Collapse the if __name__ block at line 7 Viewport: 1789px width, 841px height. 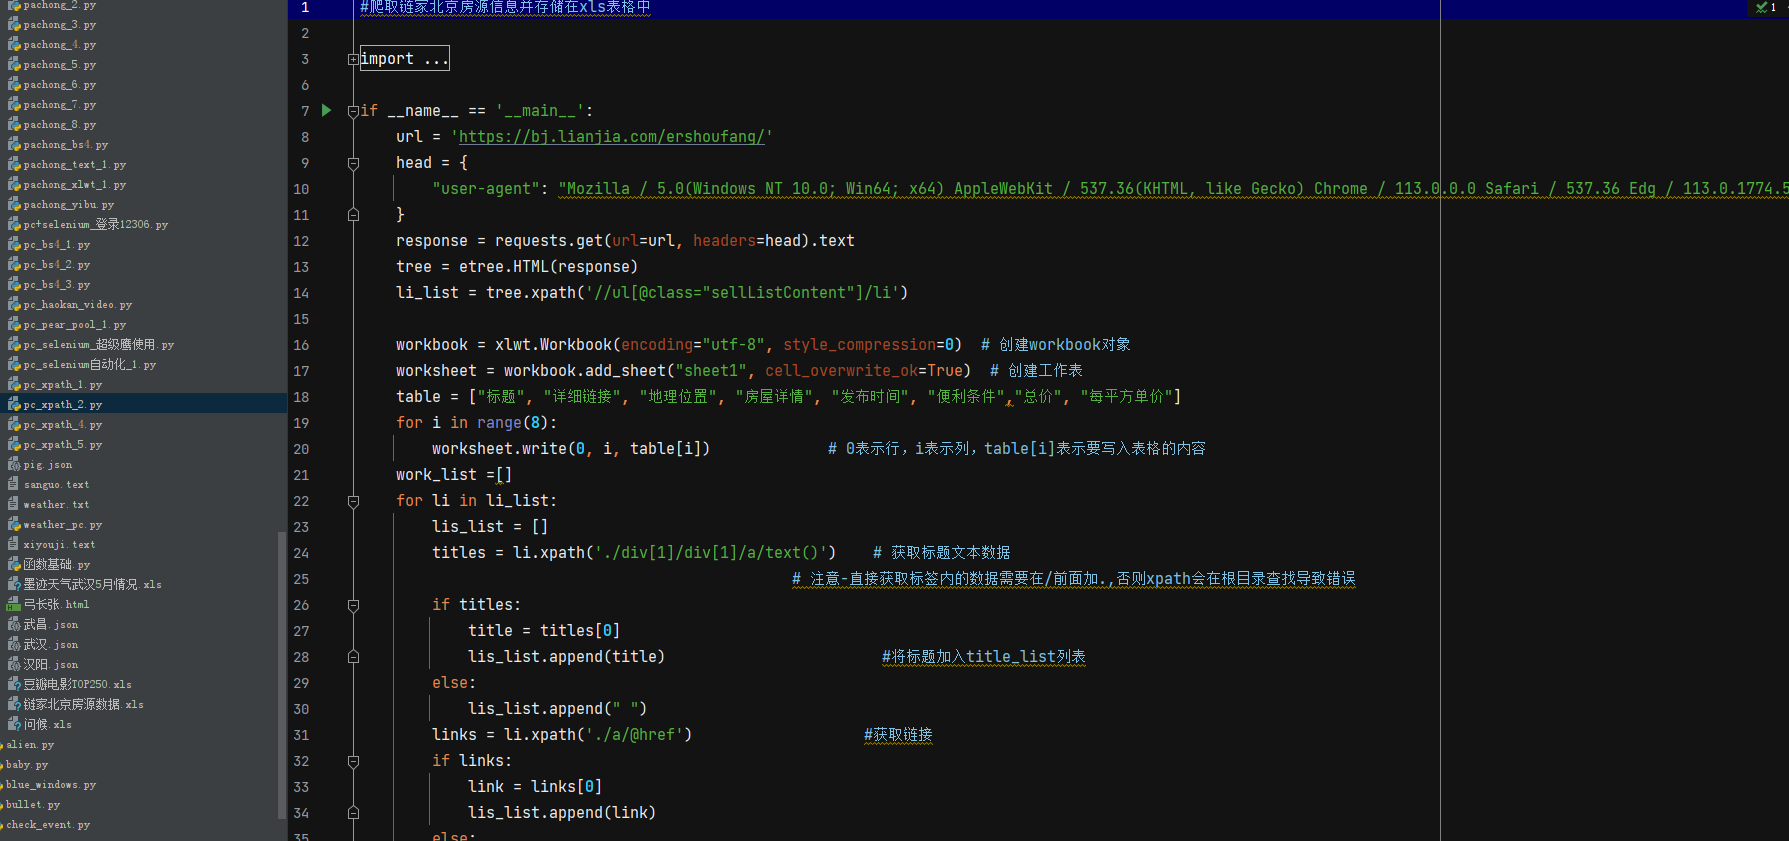point(353,111)
